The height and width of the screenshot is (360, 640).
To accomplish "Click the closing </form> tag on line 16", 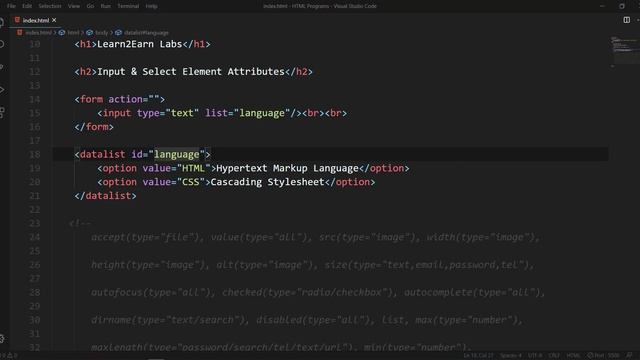I will click(x=94, y=127).
